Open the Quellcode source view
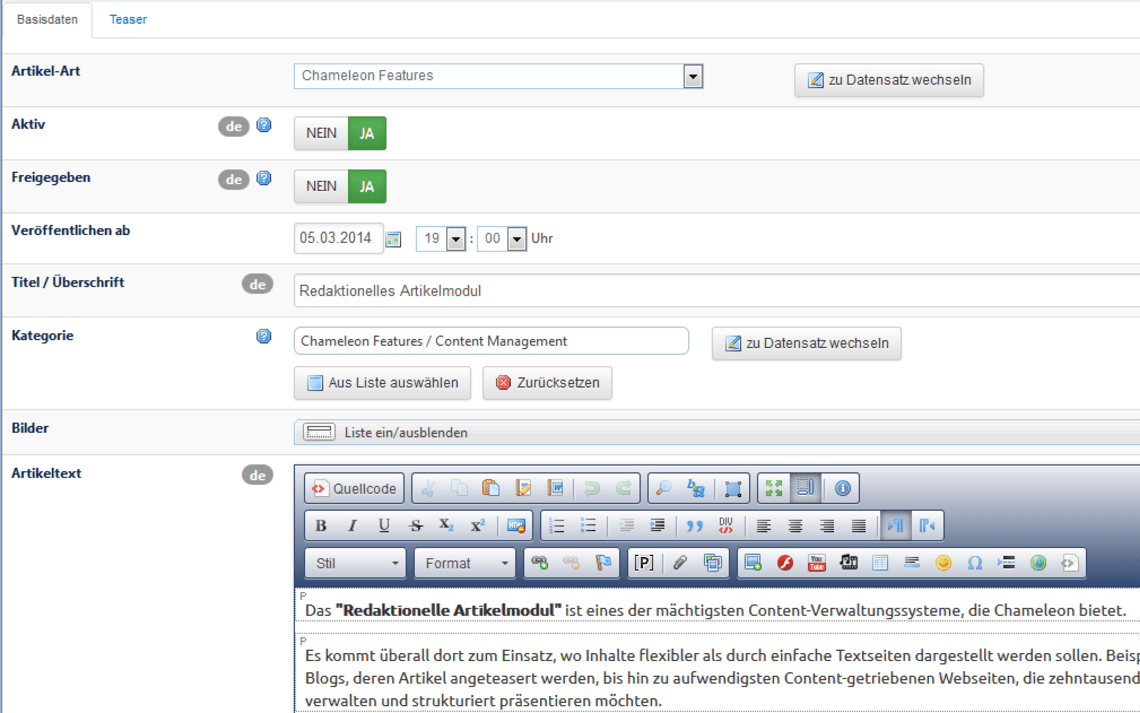 [x=354, y=488]
